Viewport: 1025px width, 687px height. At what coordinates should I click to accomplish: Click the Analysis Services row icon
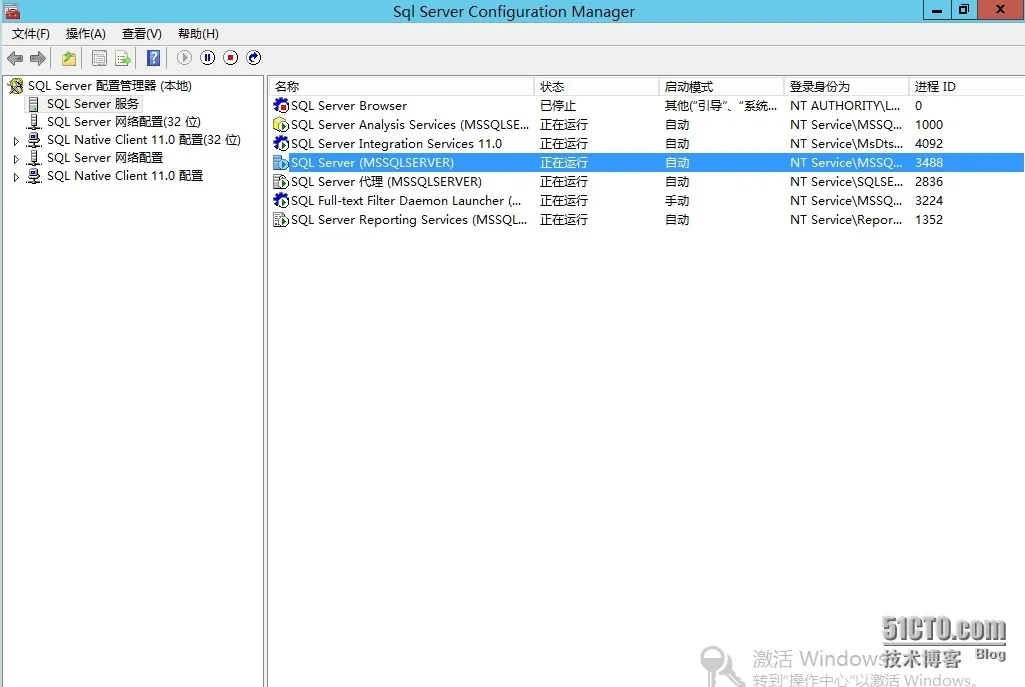(x=281, y=124)
